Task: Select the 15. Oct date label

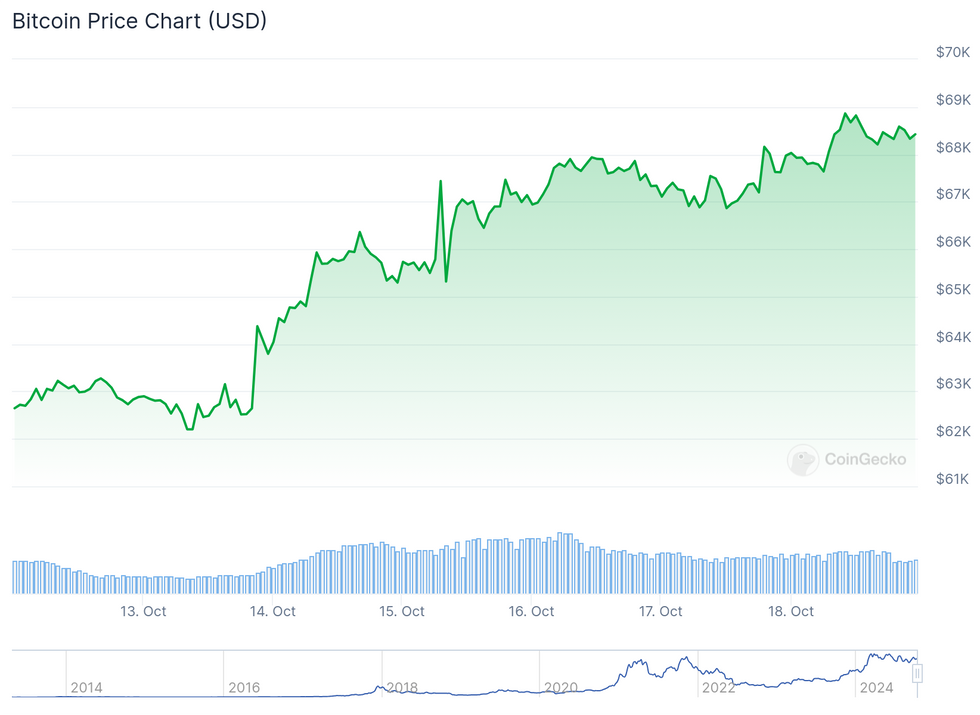Action: [402, 611]
